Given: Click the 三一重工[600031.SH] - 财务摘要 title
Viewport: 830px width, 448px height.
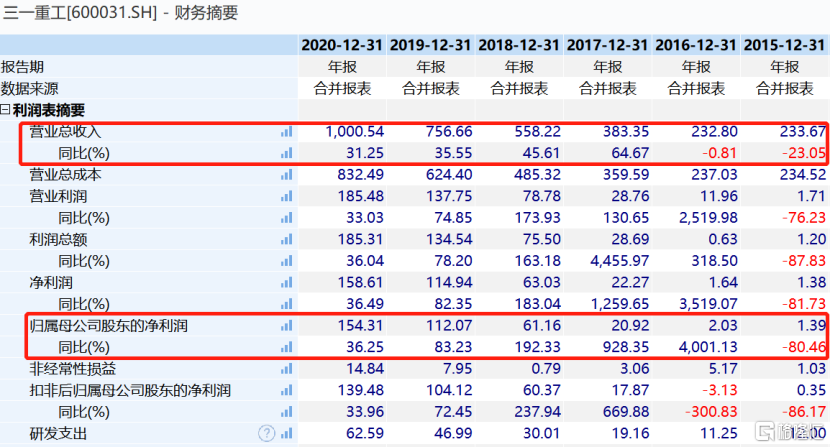Looking at the screenshot, I should [121, 12].
